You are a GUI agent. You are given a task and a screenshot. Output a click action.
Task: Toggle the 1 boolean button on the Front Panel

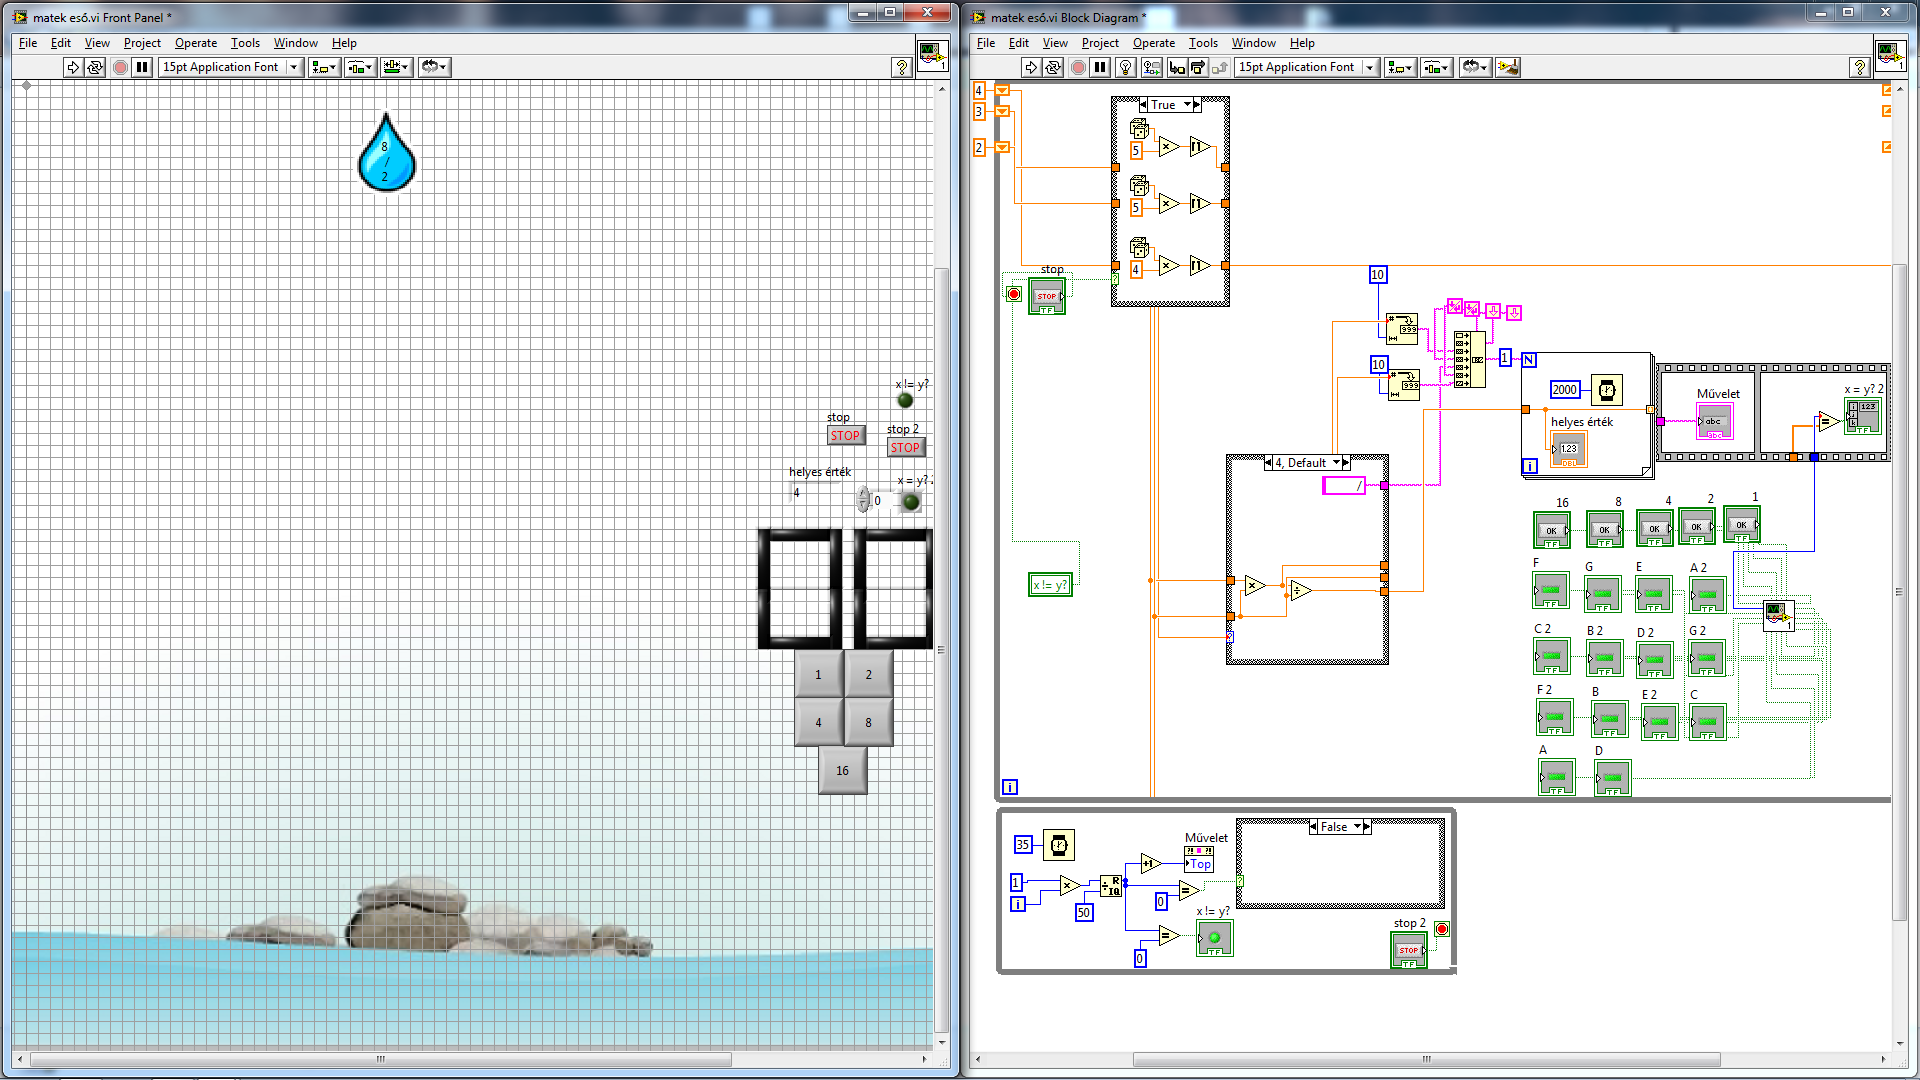click(818, 674)
